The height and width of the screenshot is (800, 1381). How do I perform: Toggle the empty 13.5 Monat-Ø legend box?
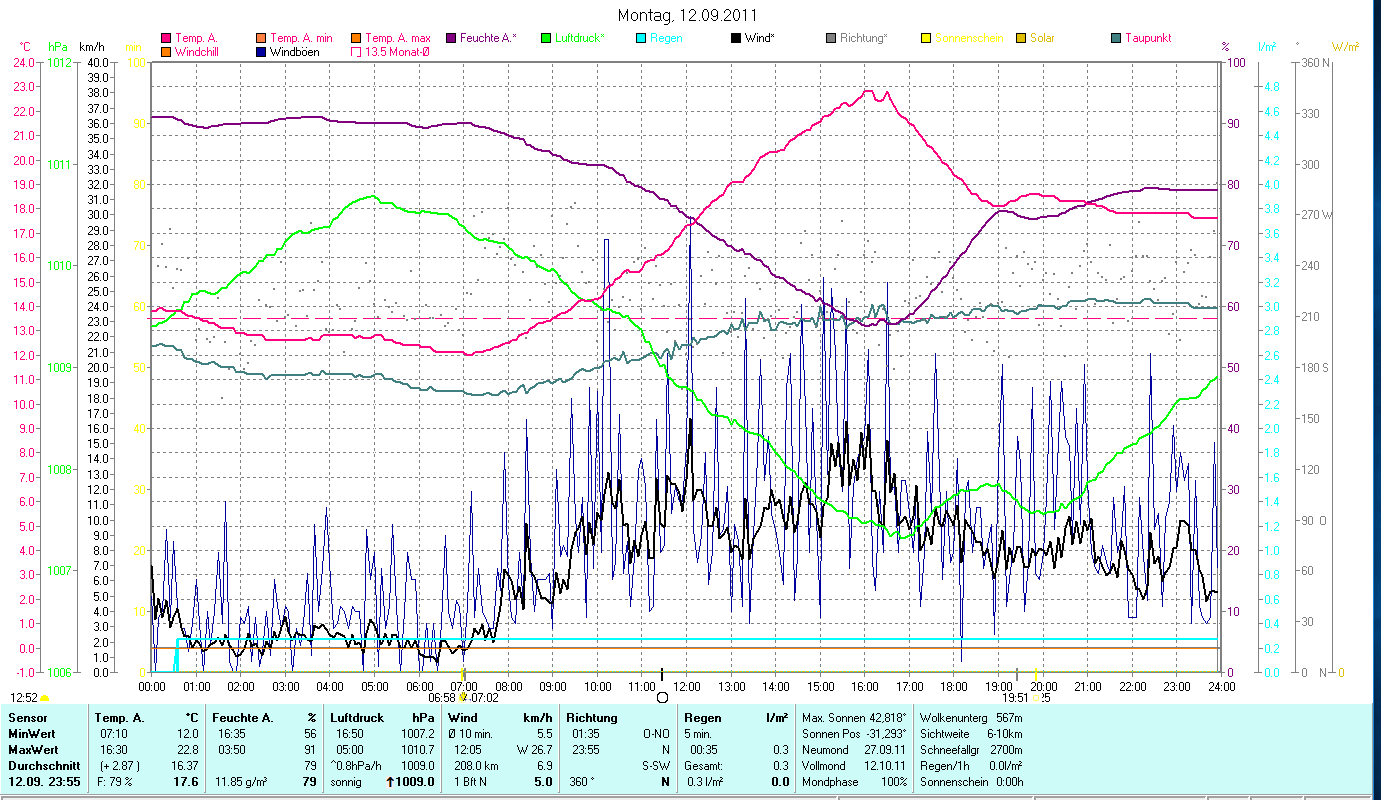tap(356, 52)
